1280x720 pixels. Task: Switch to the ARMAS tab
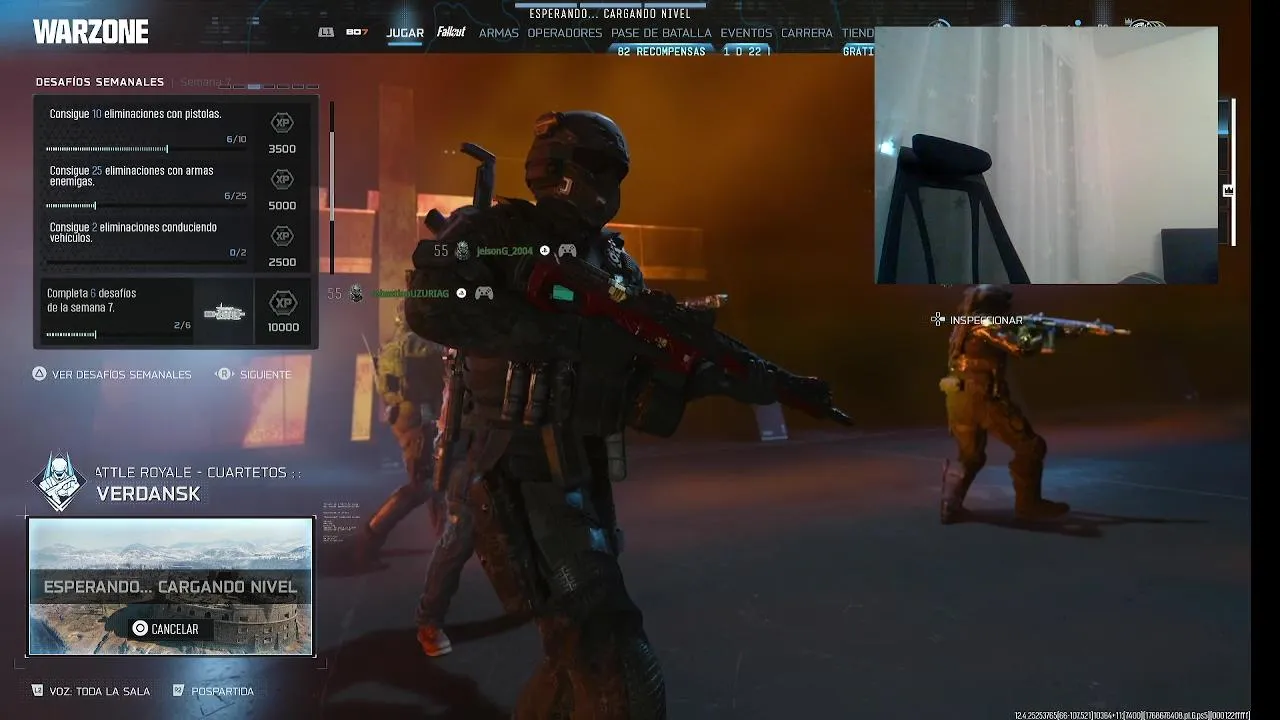point(499,33)
